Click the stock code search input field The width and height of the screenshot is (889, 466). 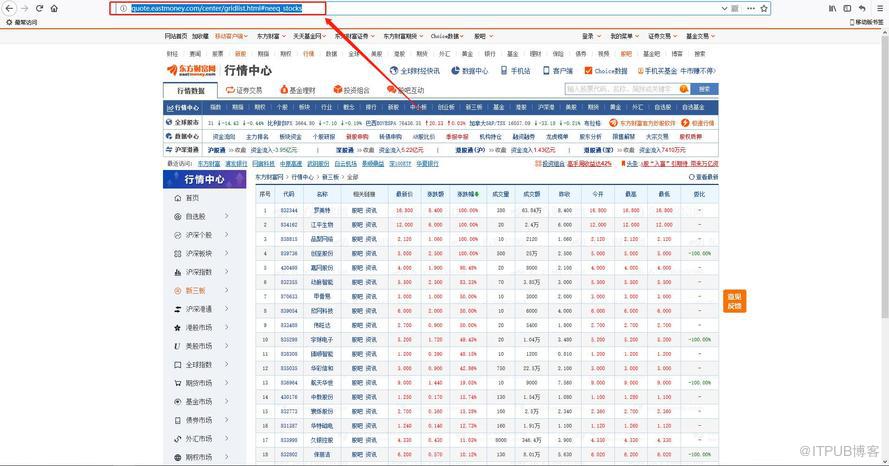click(x=622, y=89)
